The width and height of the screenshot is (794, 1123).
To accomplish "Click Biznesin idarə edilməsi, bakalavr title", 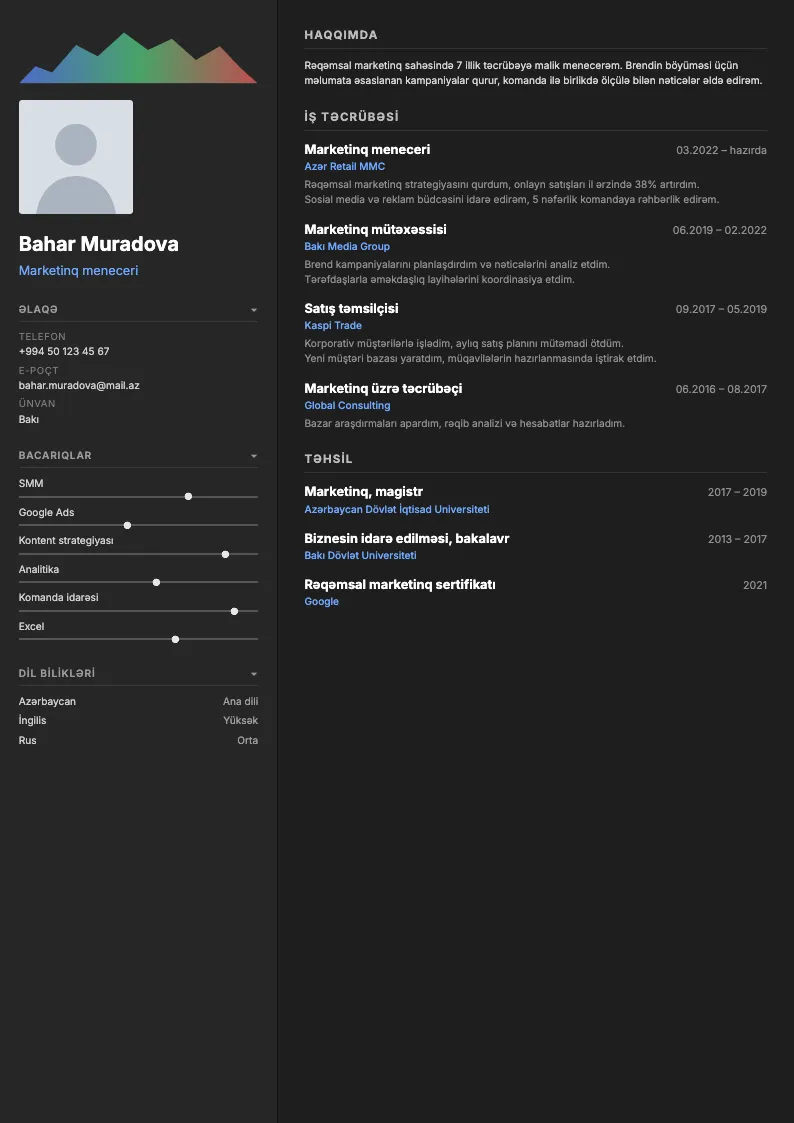I will pos(407,539).
